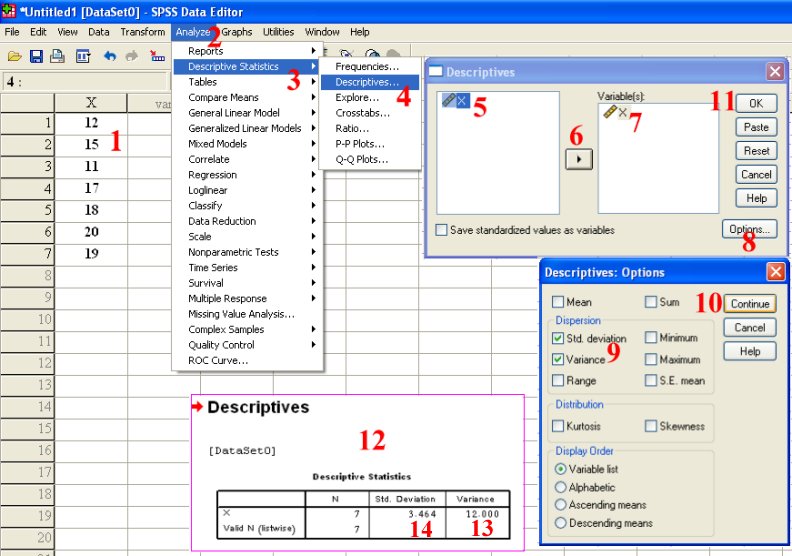The height and width of the screenshot is (556, 792).
Task: Choose Ascending means display order
Action: click(x=560, y=504)
